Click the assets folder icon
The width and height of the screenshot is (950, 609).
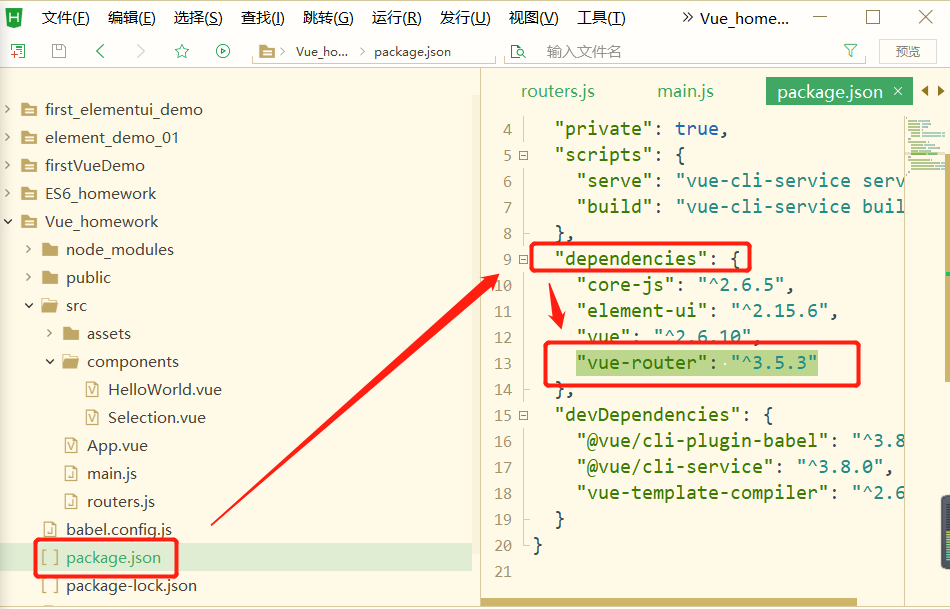tap(71, 333)
